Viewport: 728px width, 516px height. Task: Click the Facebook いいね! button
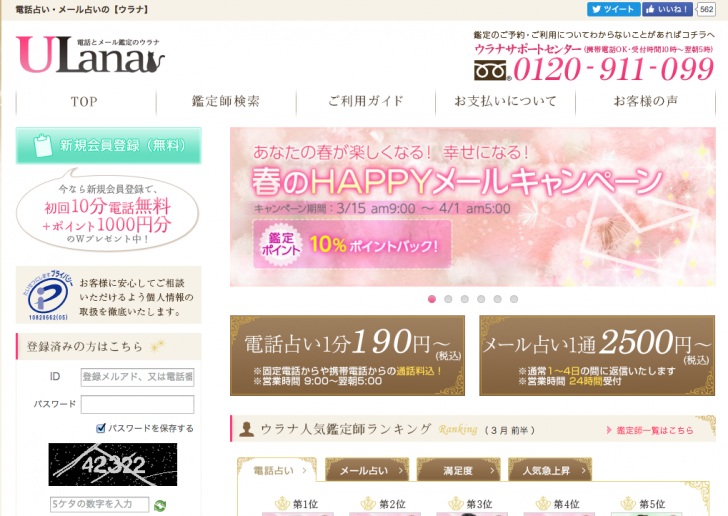tap(667, 9)
